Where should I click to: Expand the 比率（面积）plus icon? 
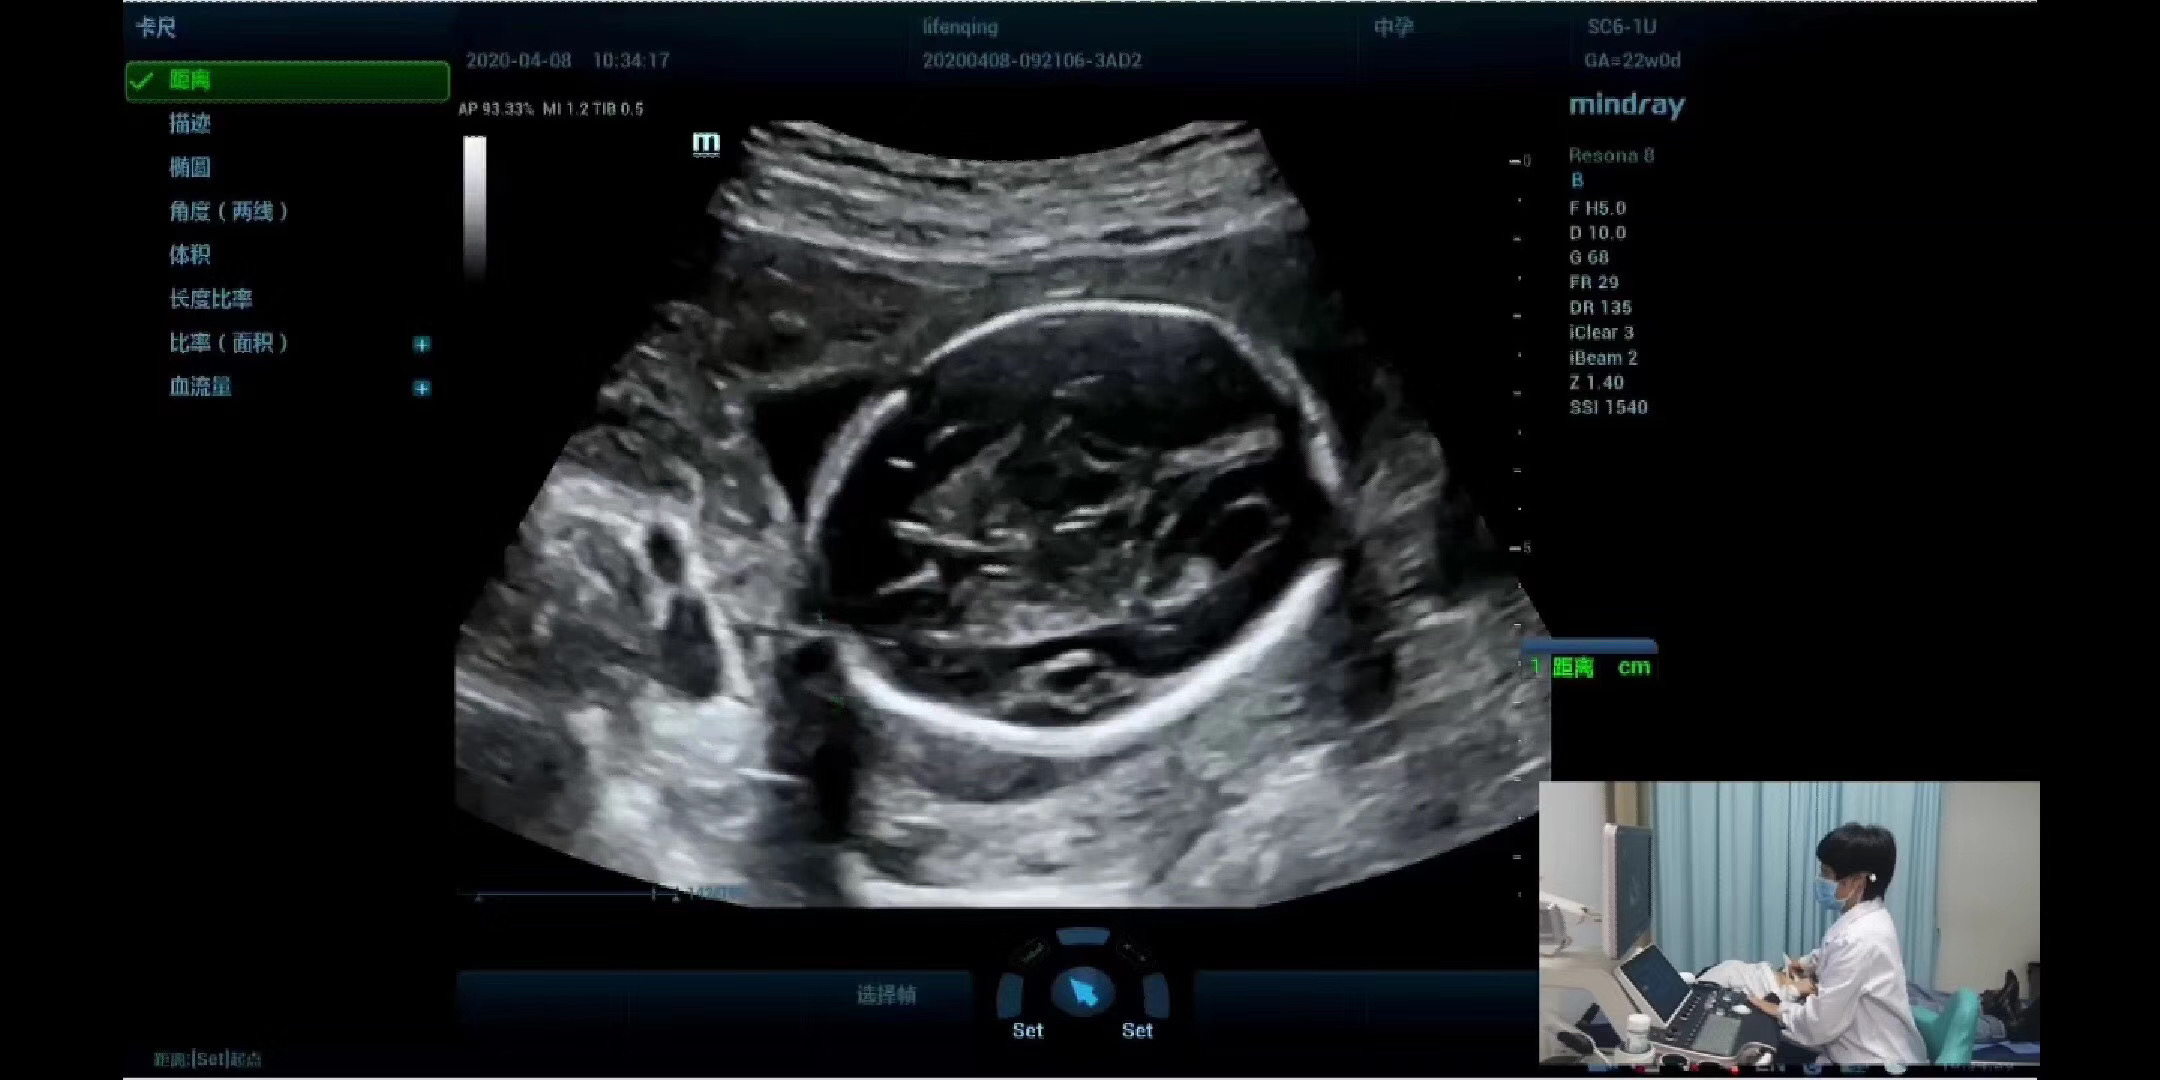(422, 344)
